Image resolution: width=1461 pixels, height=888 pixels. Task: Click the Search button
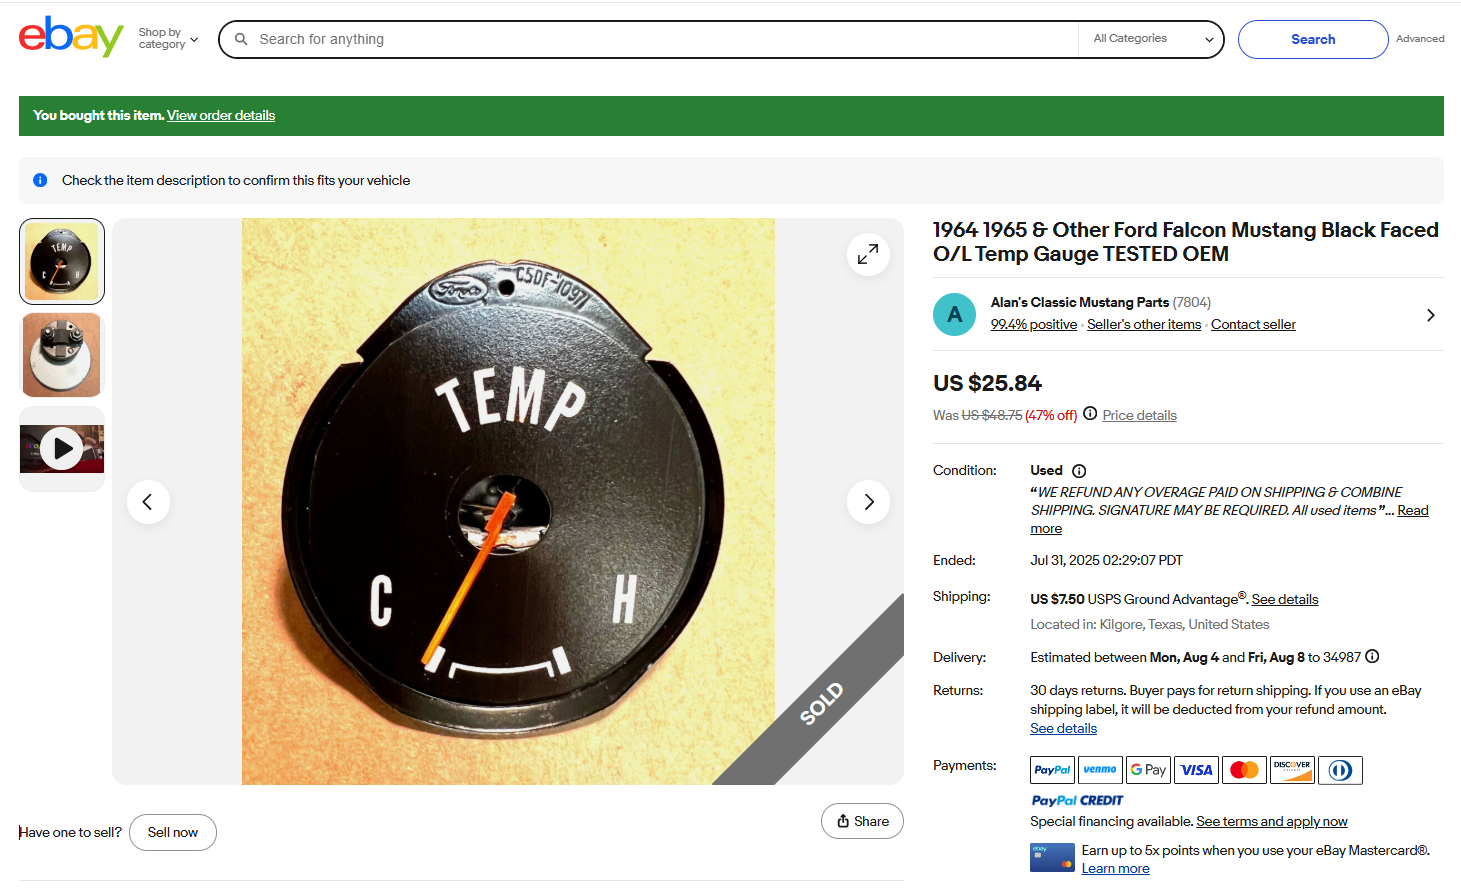1312,39
